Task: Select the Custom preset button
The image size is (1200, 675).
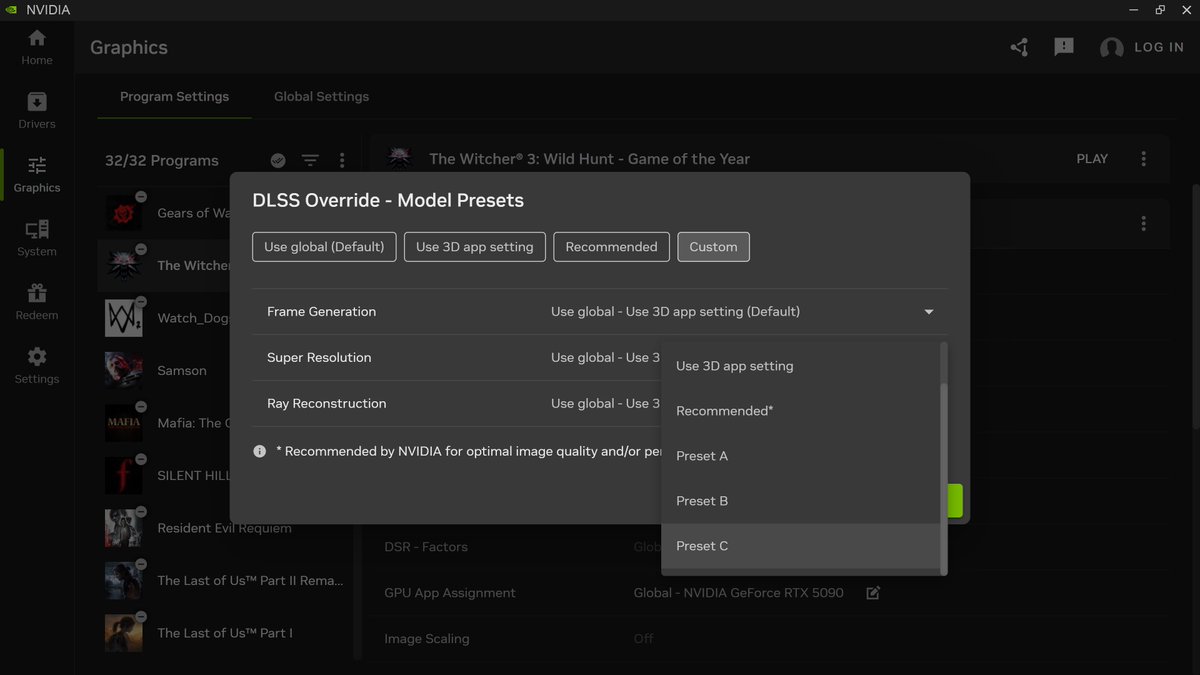Action: [713, 247]
